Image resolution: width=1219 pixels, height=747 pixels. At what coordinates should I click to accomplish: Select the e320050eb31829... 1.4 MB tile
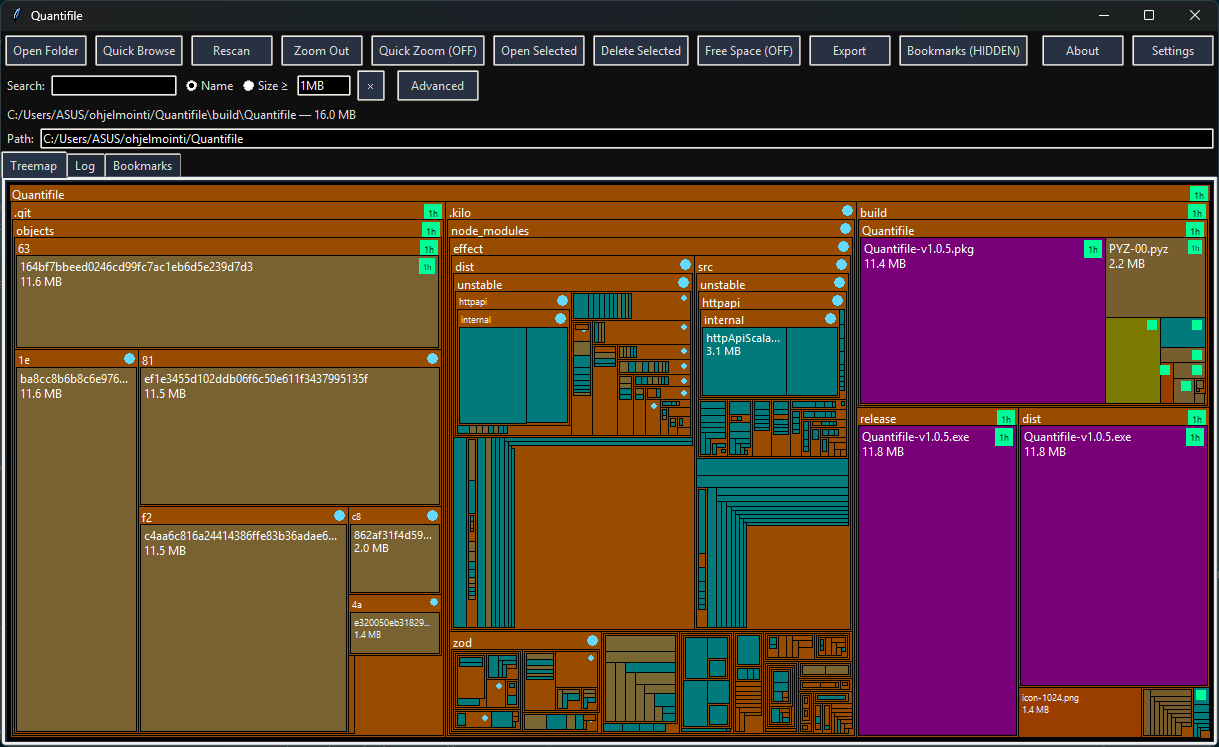(x=394, y=633)
